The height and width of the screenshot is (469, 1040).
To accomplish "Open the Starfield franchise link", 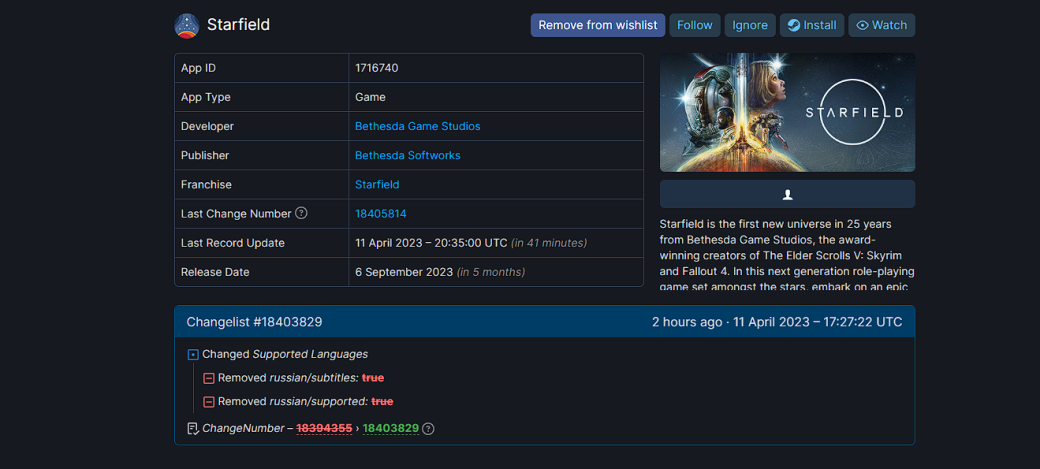I will (377, 184).
